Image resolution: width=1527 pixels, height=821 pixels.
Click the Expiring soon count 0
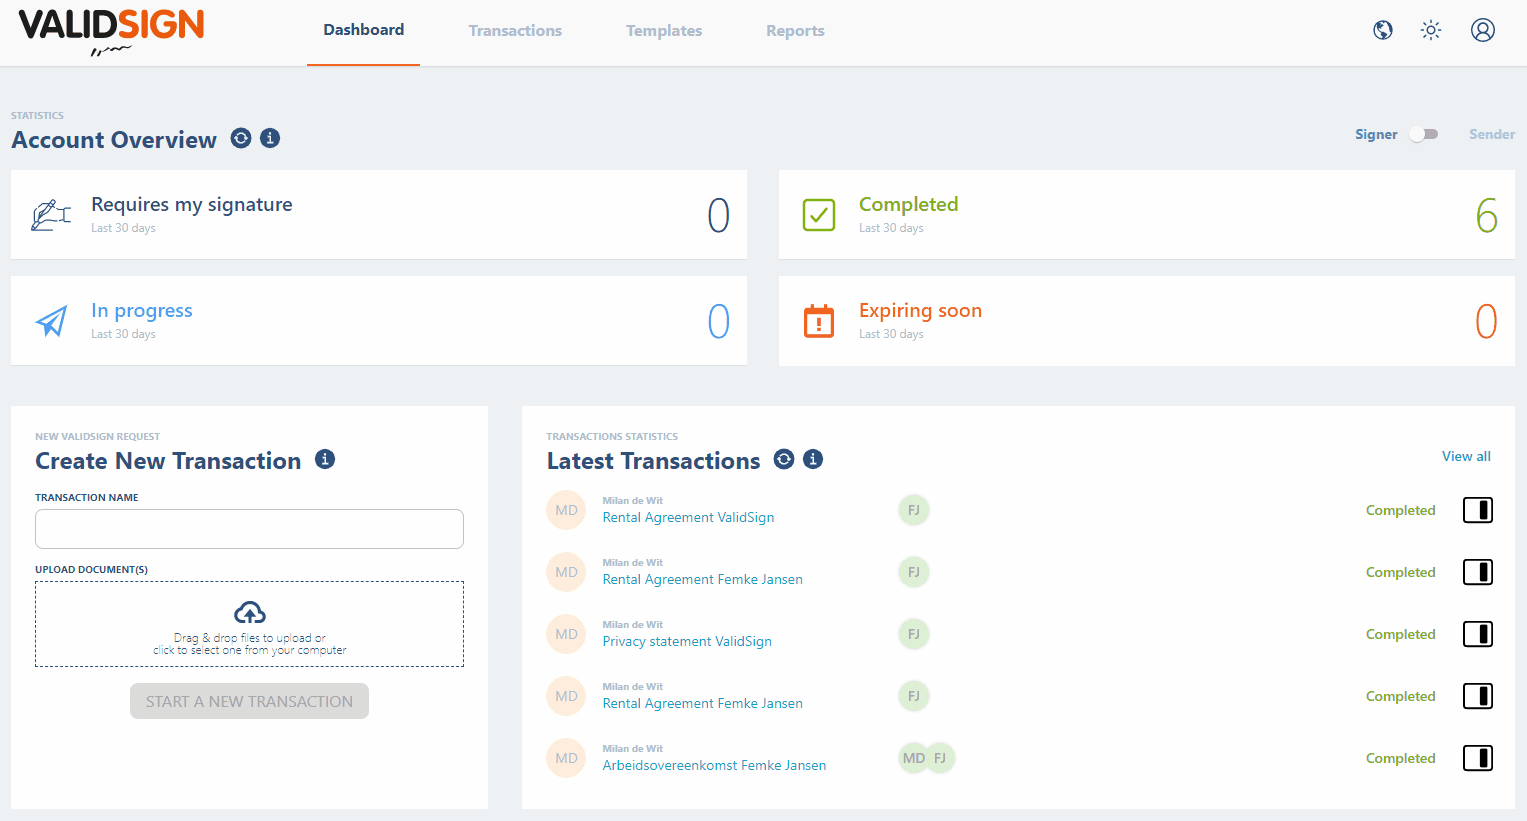[1486, 321]
